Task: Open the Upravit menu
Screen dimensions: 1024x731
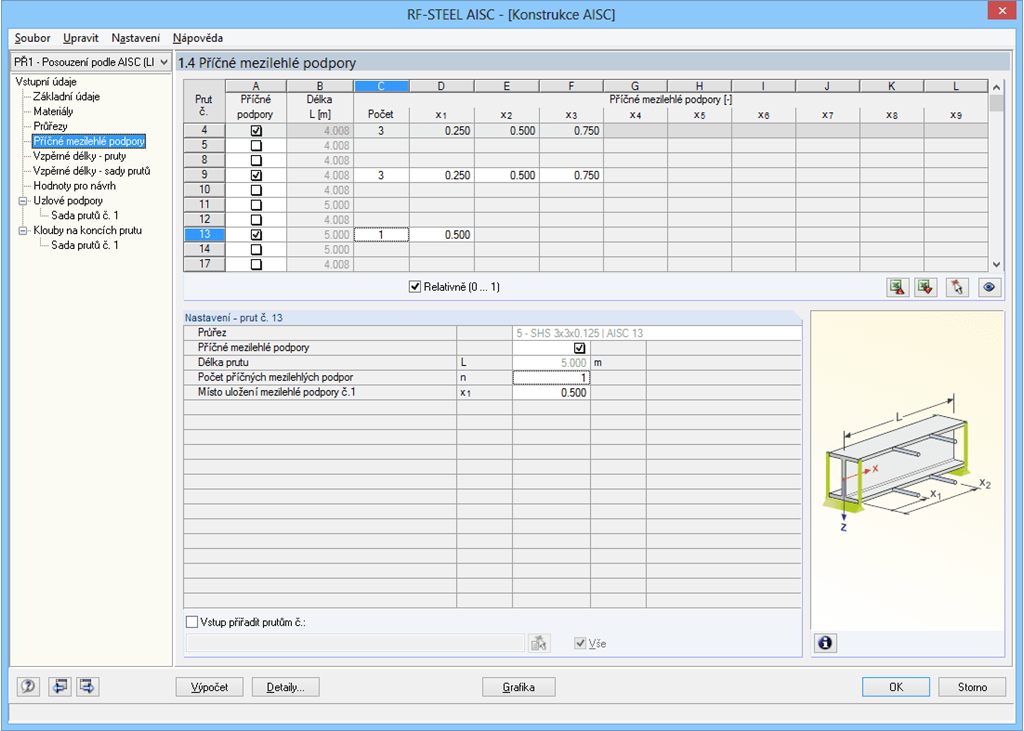Action: coord(81,38)
